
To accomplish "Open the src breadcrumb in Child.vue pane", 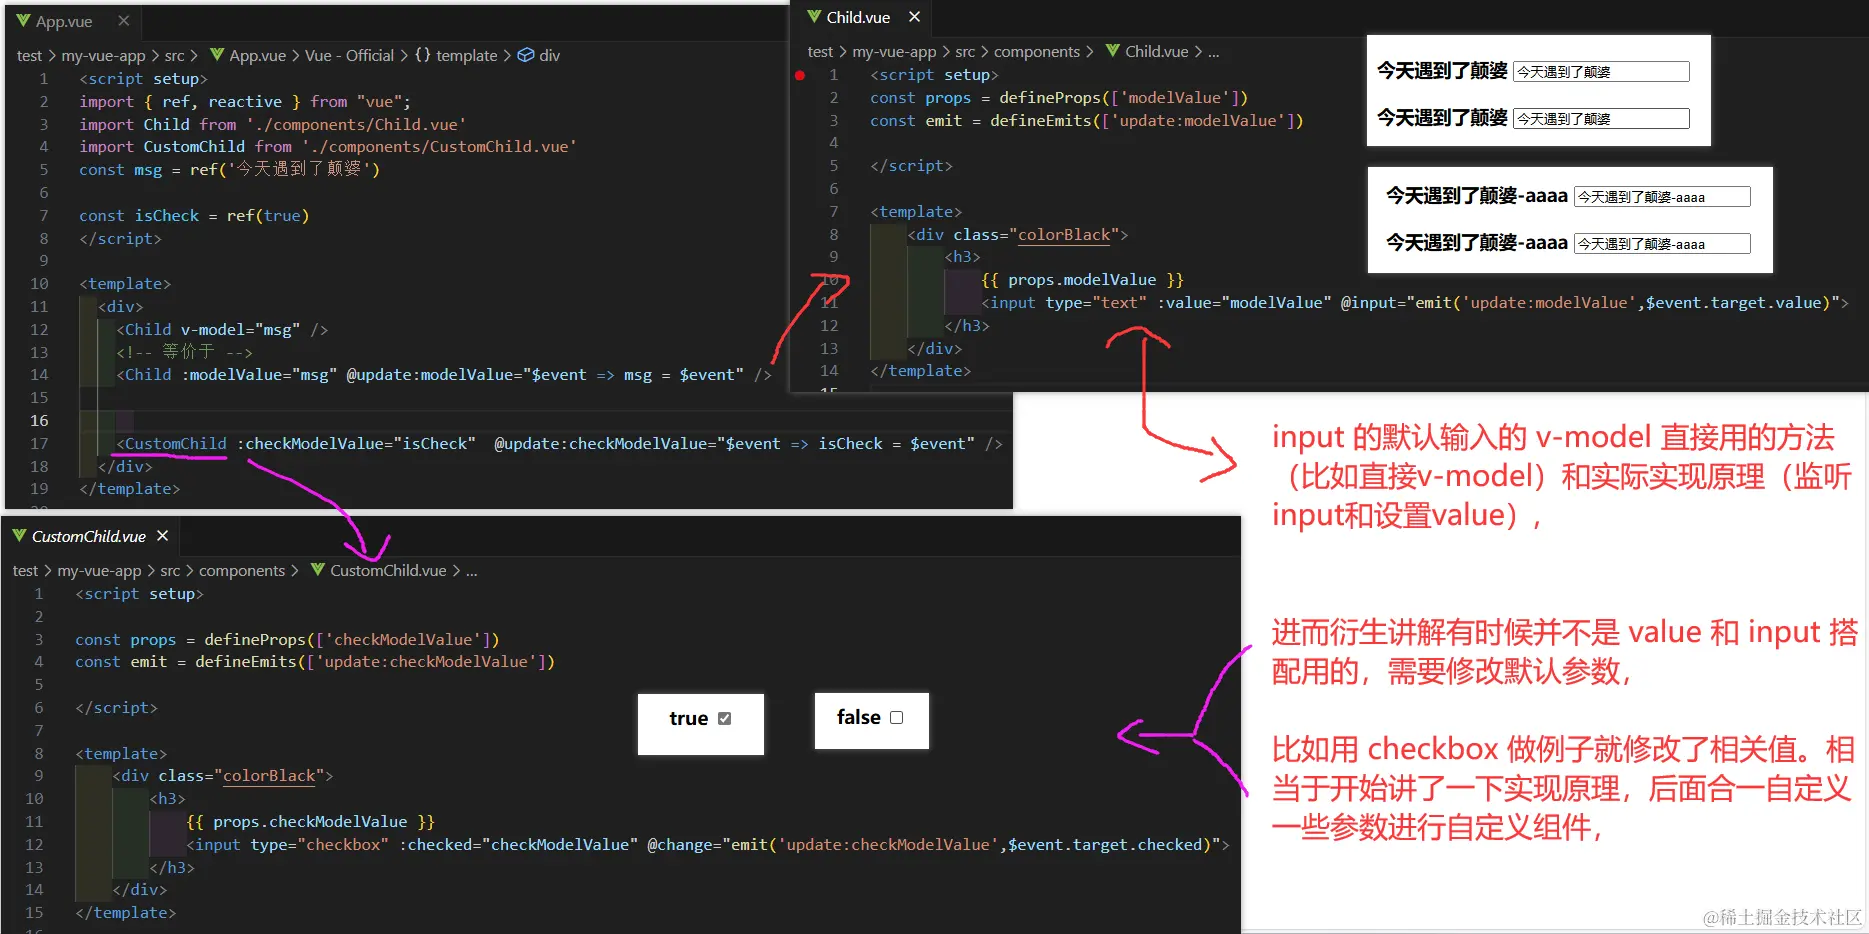I will 965,51.
